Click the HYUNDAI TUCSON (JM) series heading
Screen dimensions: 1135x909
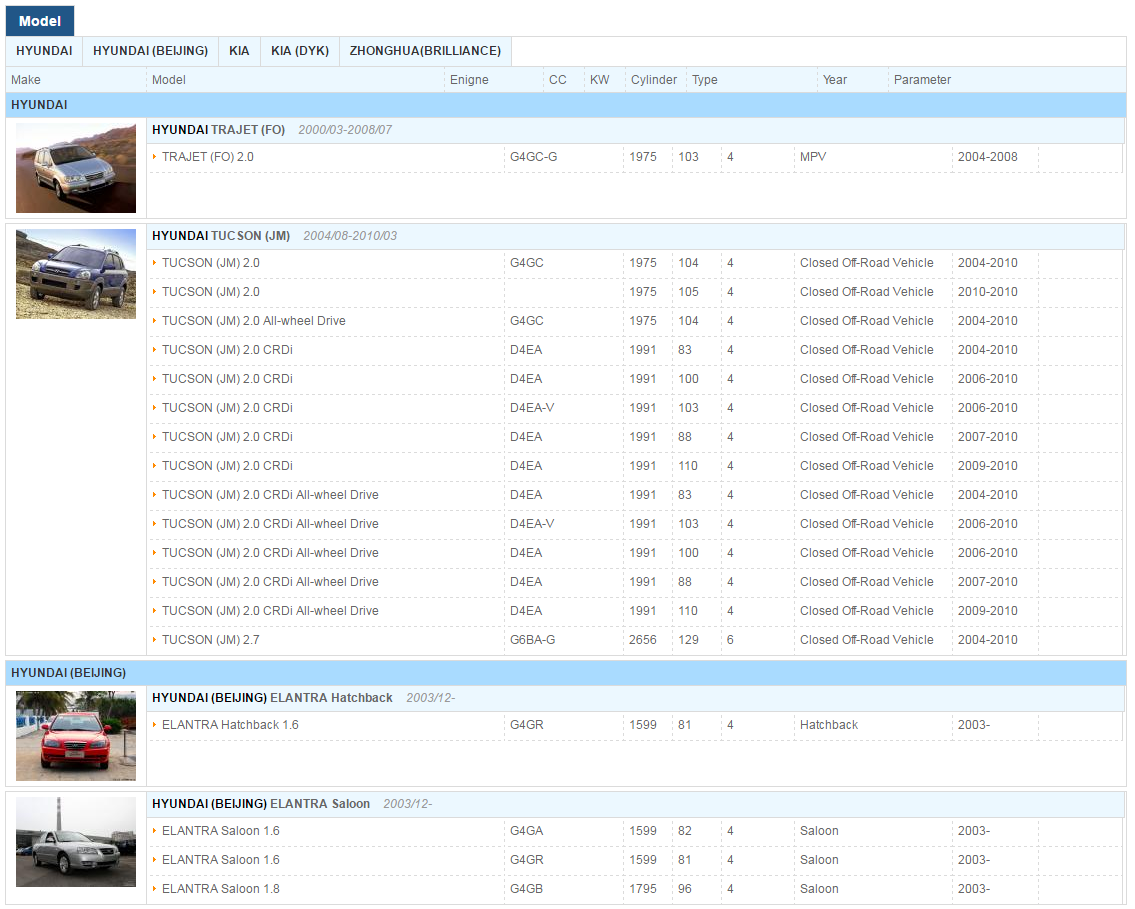221,236
